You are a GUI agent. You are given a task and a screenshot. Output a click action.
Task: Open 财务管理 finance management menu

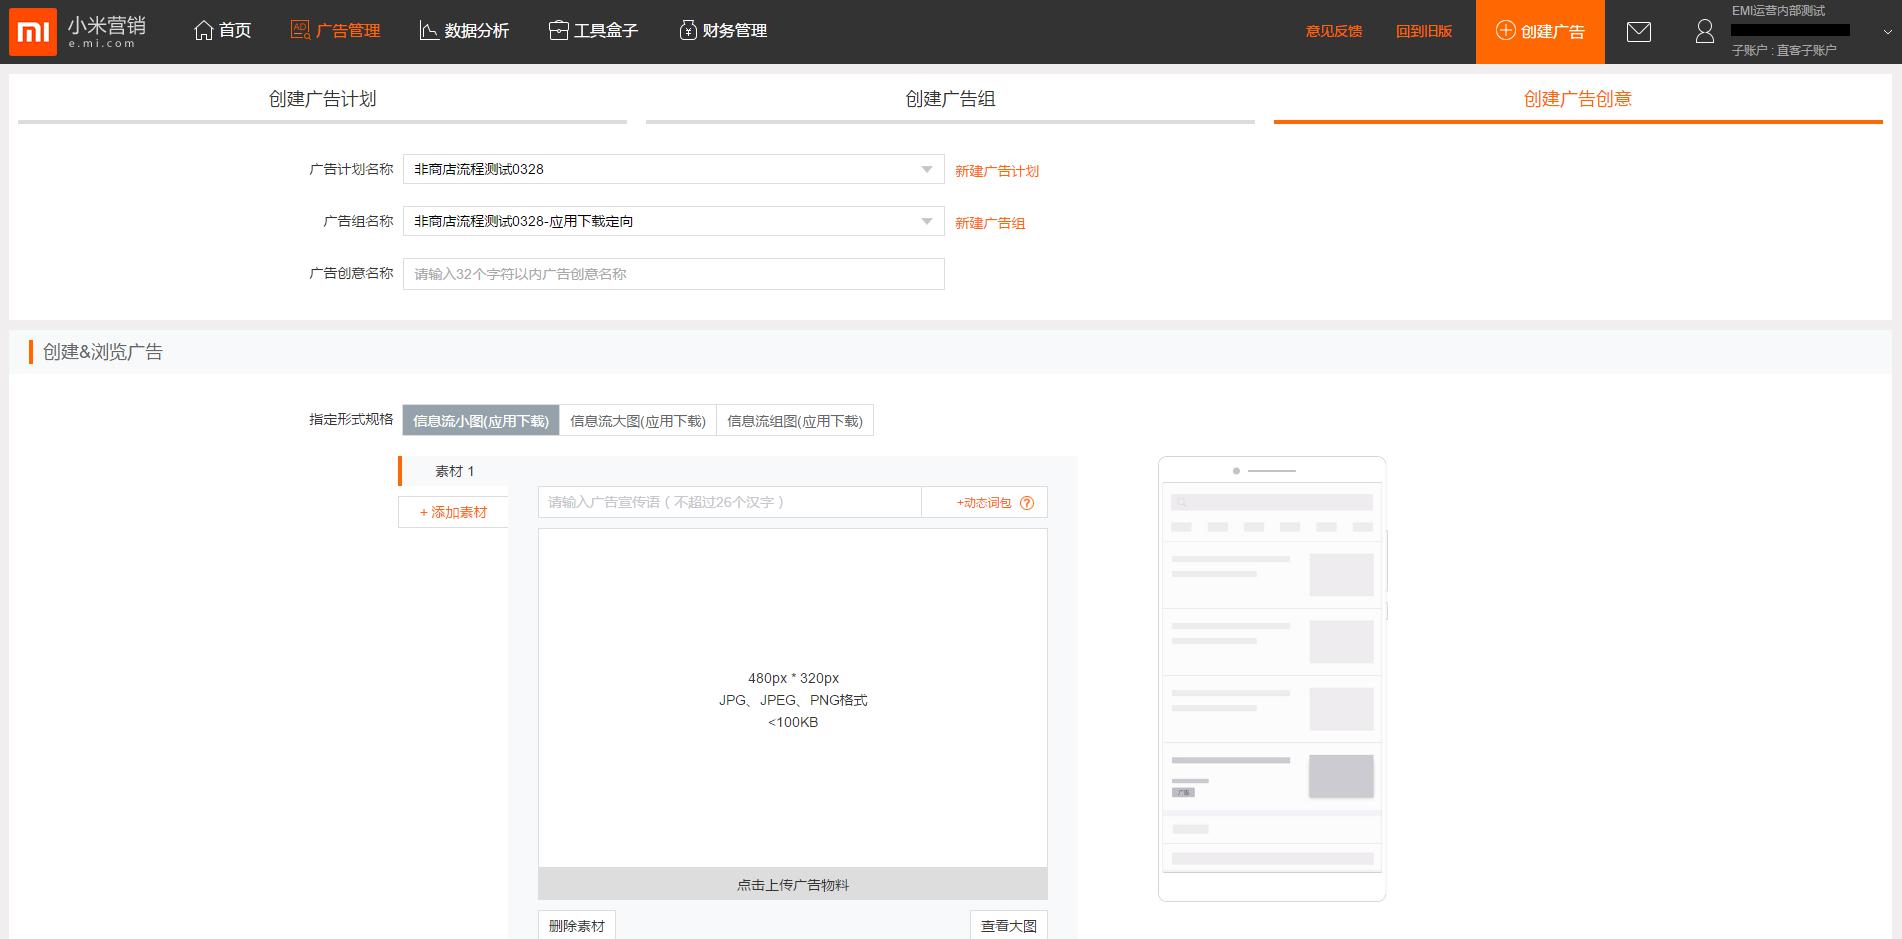(x=722, y=31)
